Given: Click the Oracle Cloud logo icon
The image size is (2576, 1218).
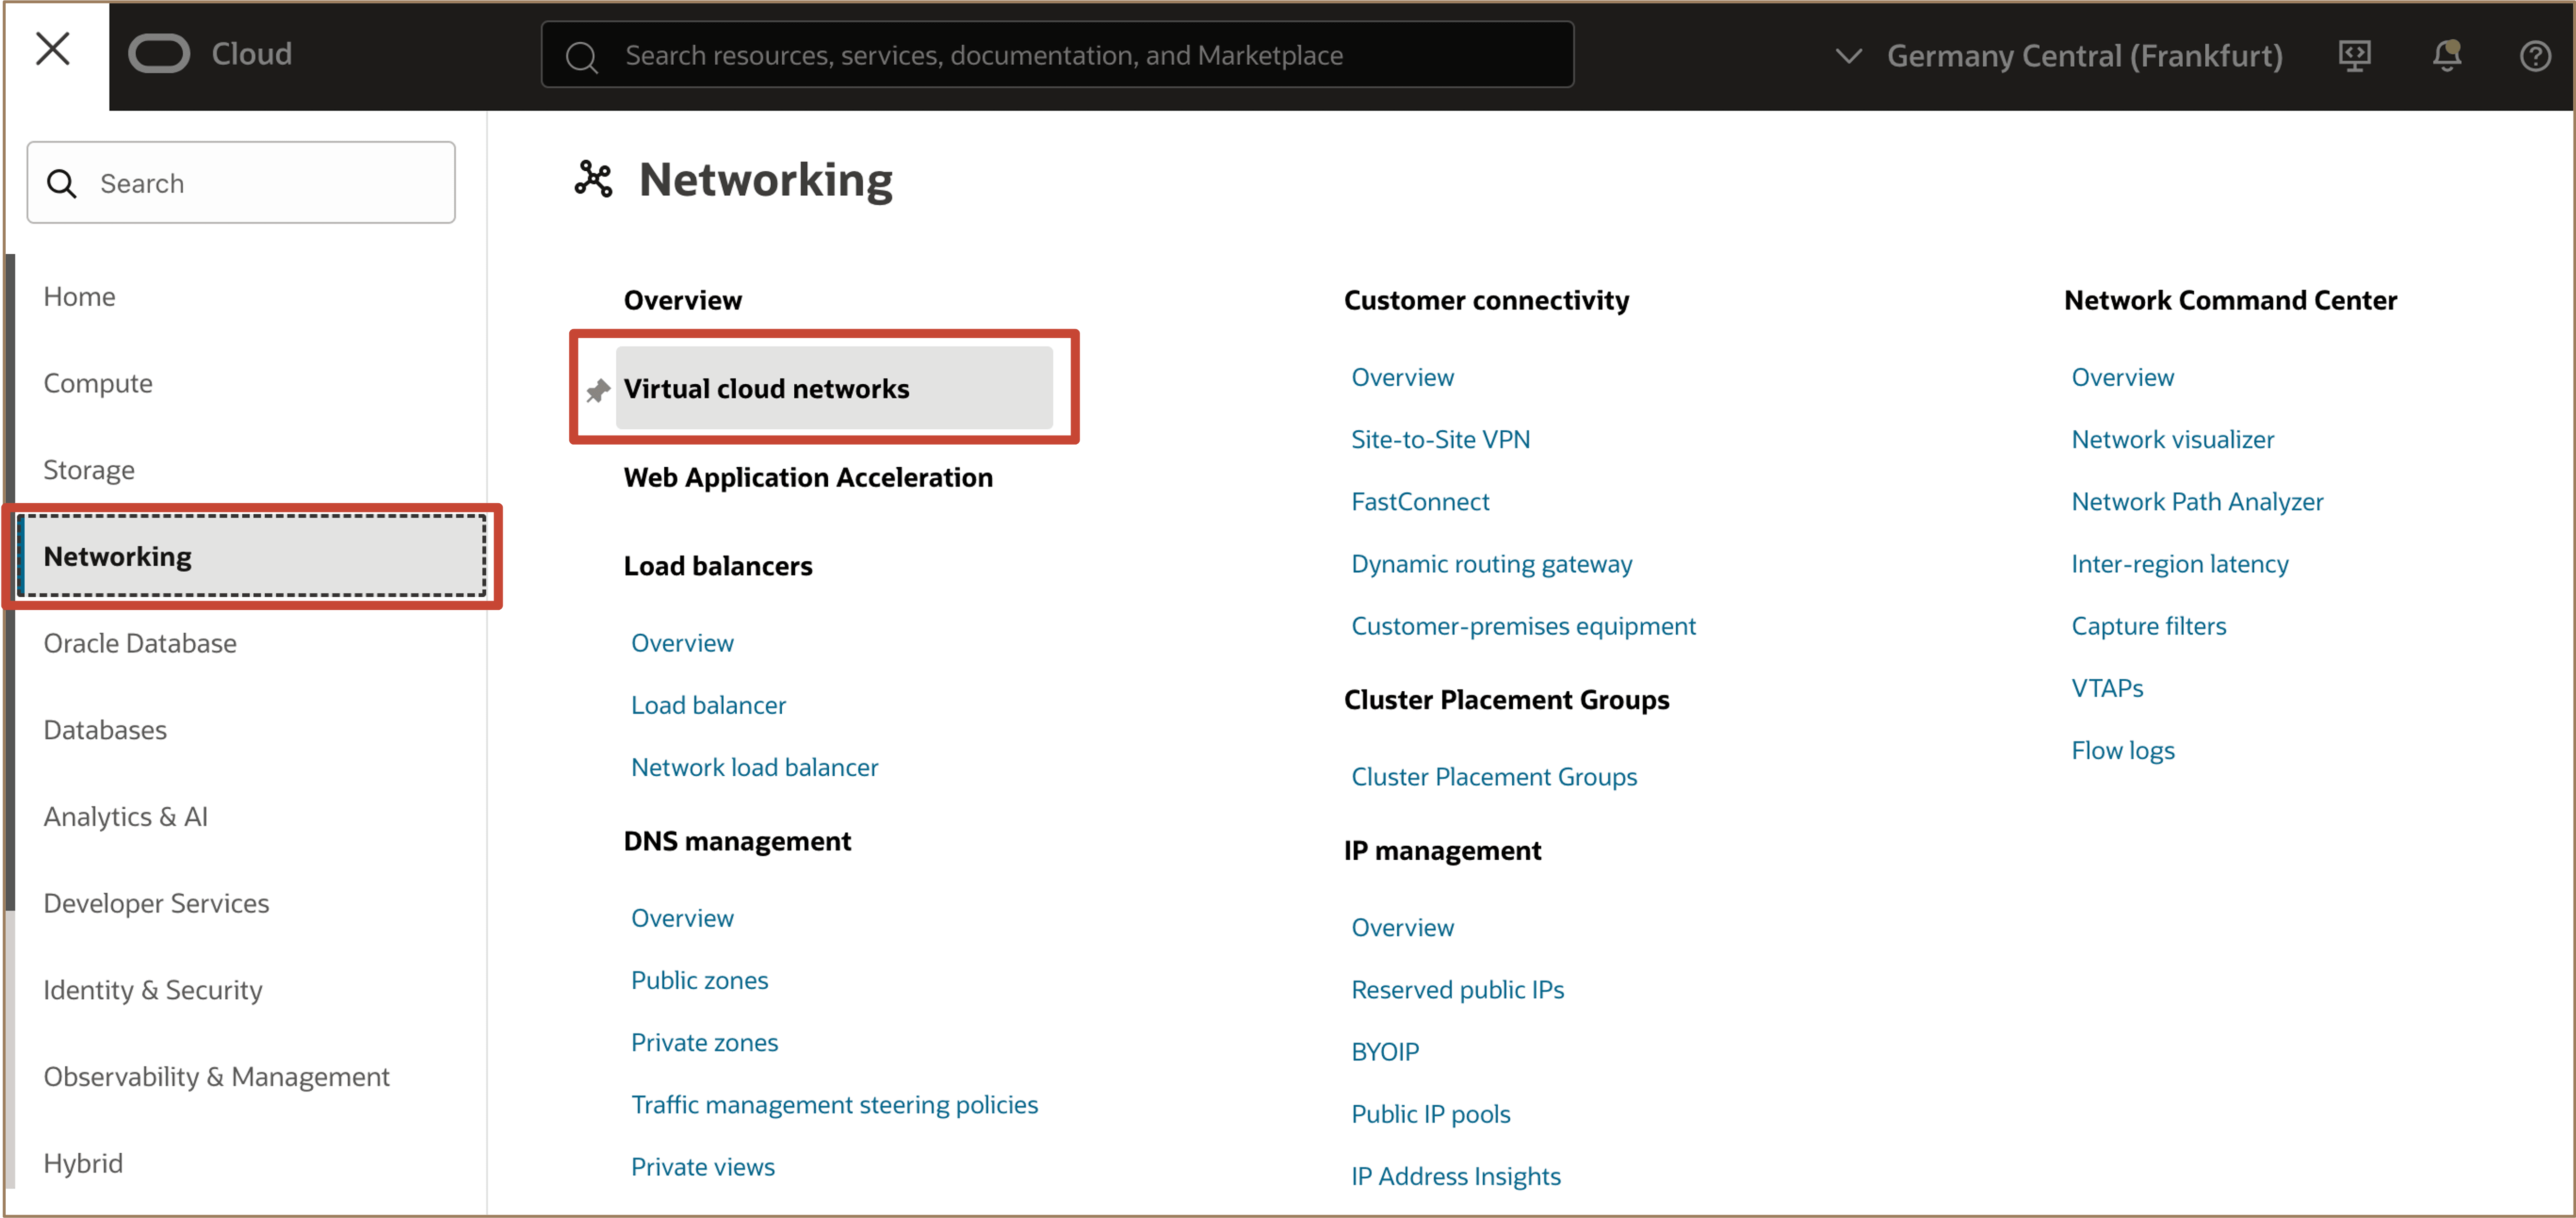Looking at the screenshot, I should 159,53.
